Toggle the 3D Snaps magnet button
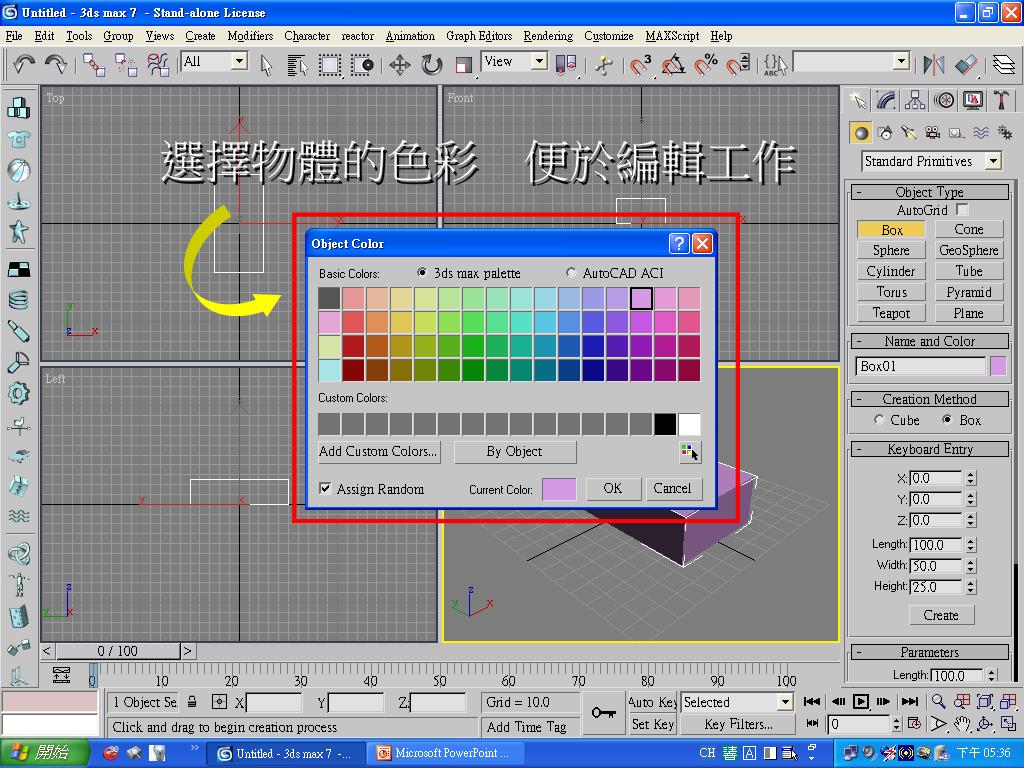 [641, 65]
